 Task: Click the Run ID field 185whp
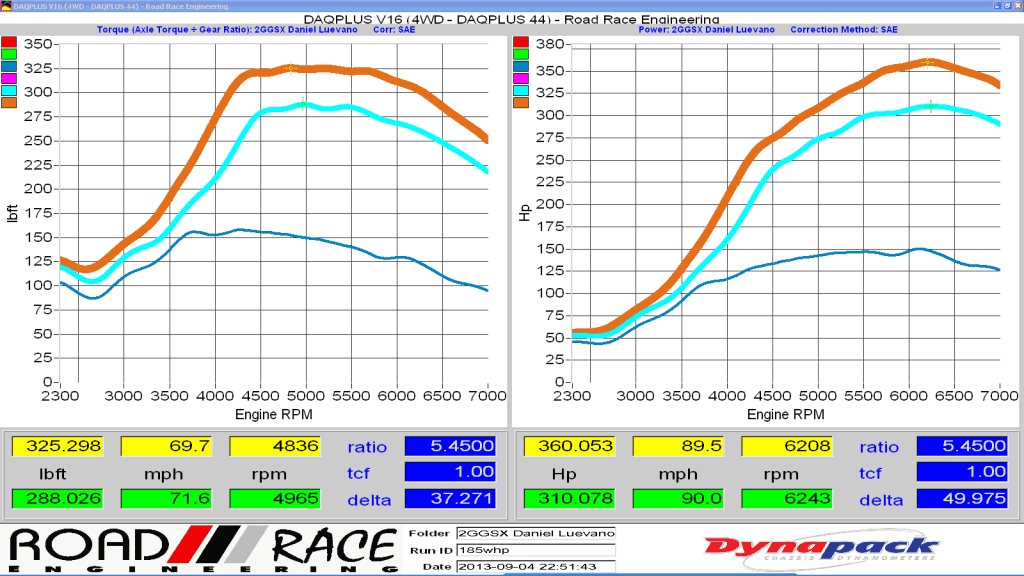[536, 550]
